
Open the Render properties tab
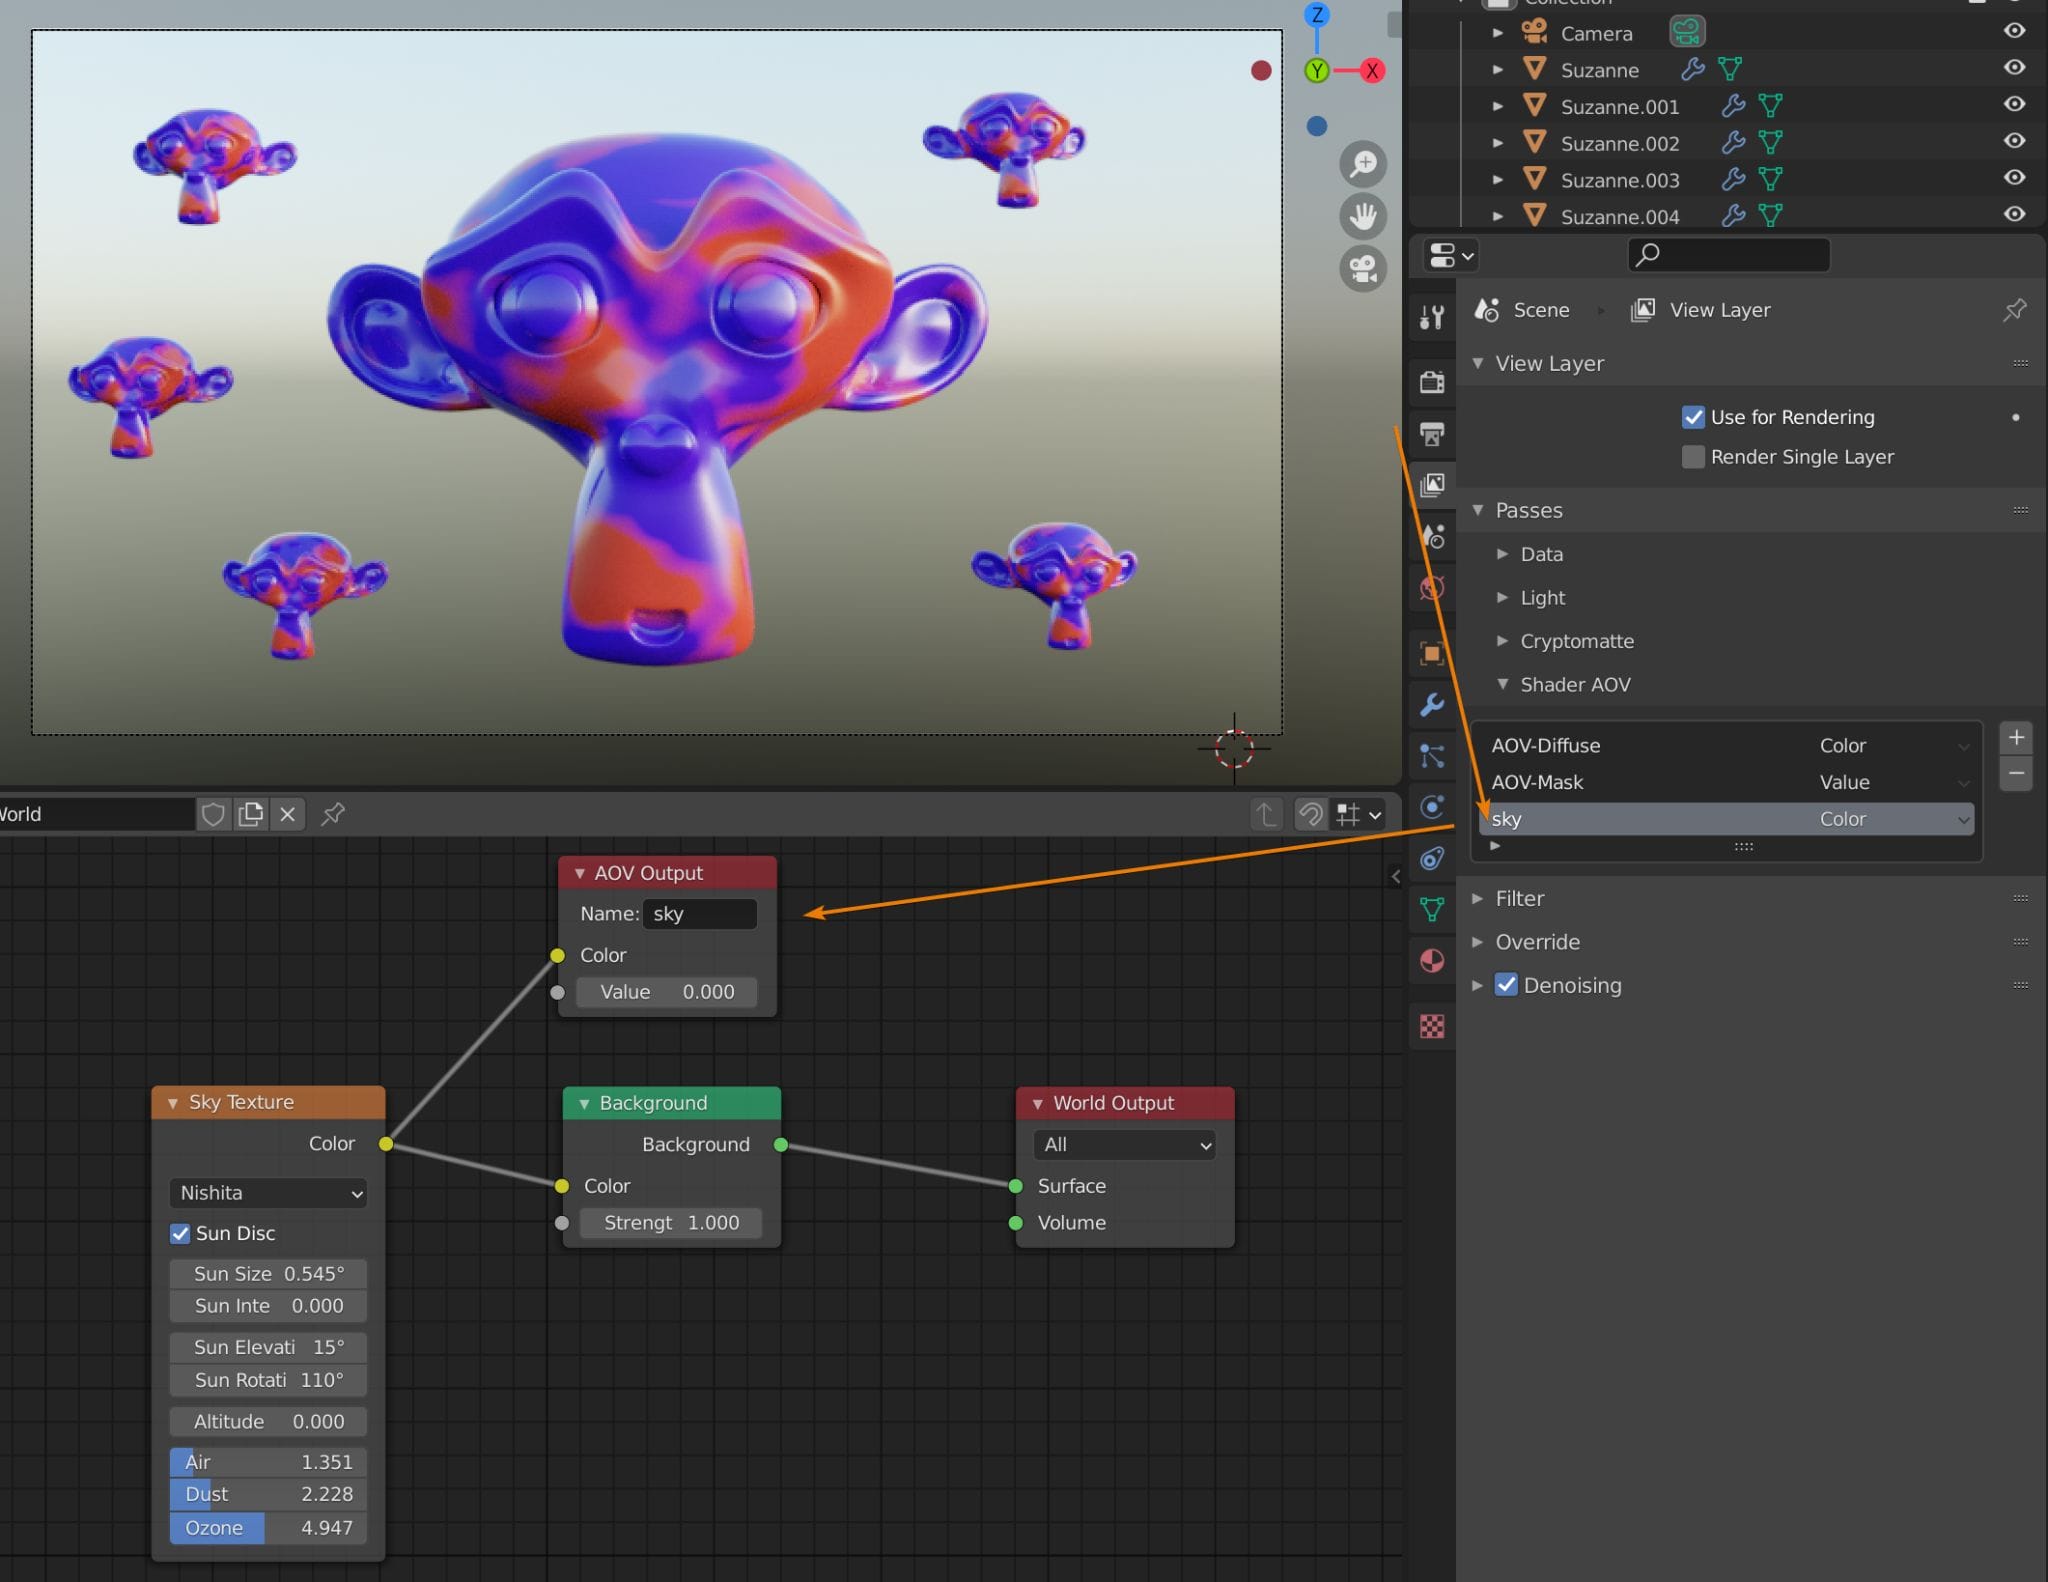(x=1432, y=381)
